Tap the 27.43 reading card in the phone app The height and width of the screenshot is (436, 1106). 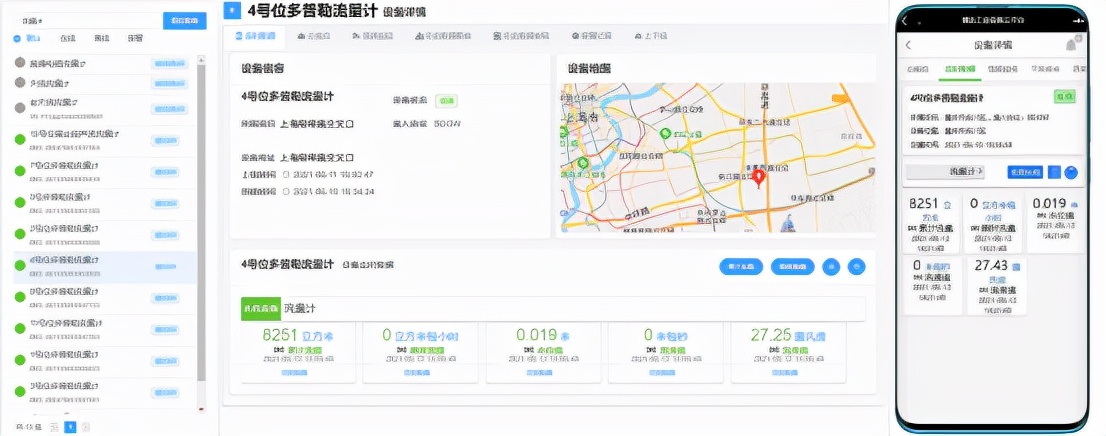(x=997, y=286)
